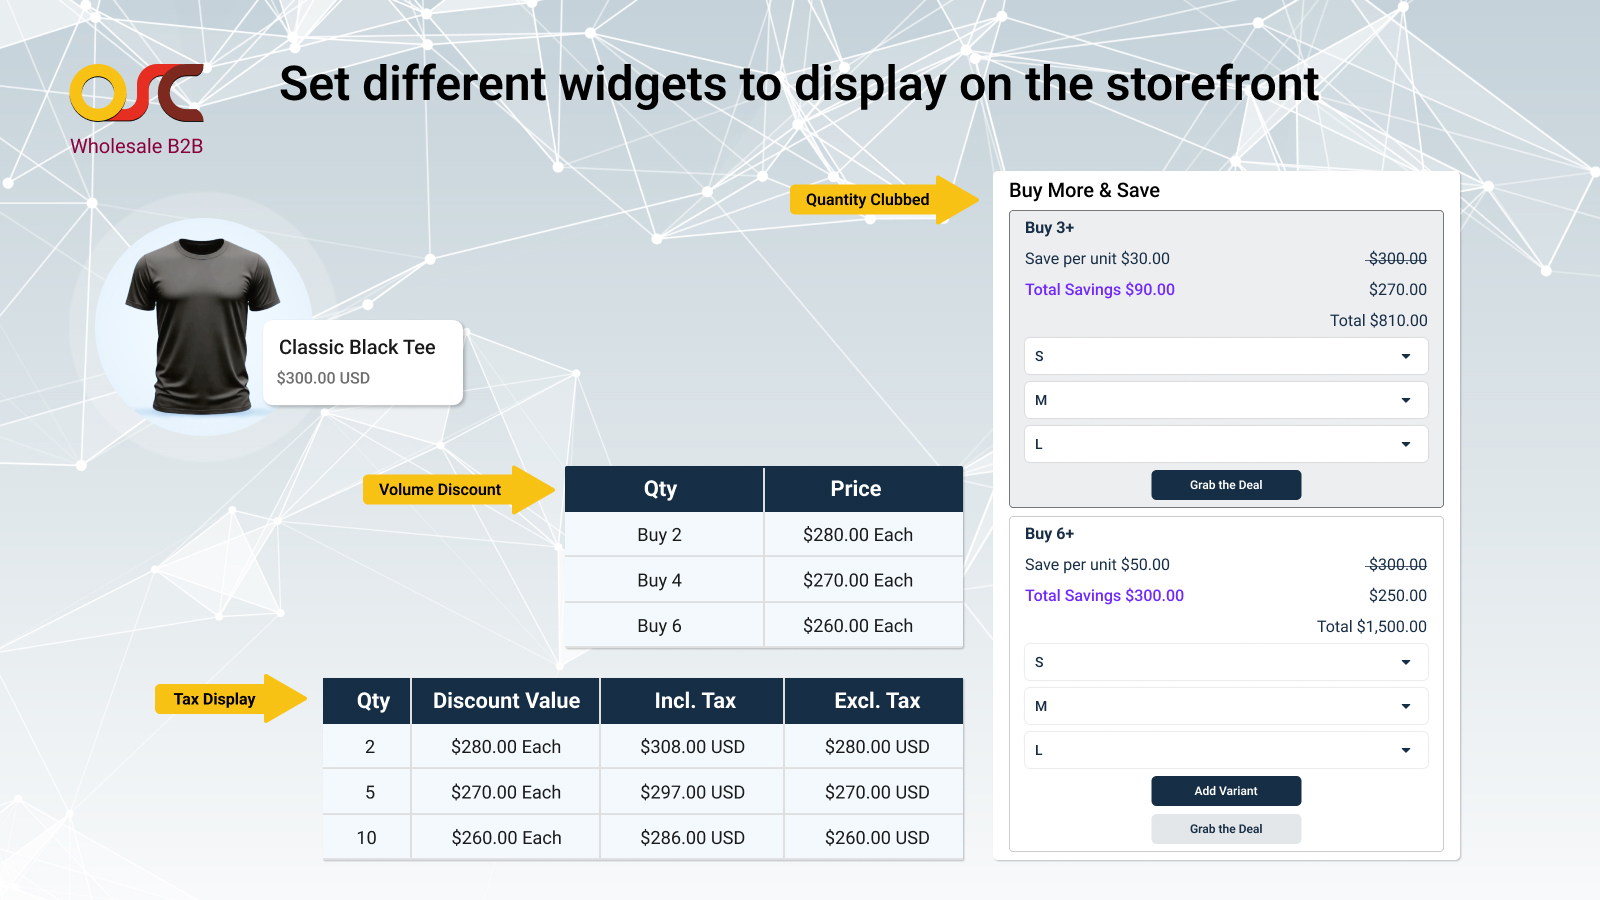Select the Buy 4 row in volume table
1600x900 pixels.
(x=660, y=580)
